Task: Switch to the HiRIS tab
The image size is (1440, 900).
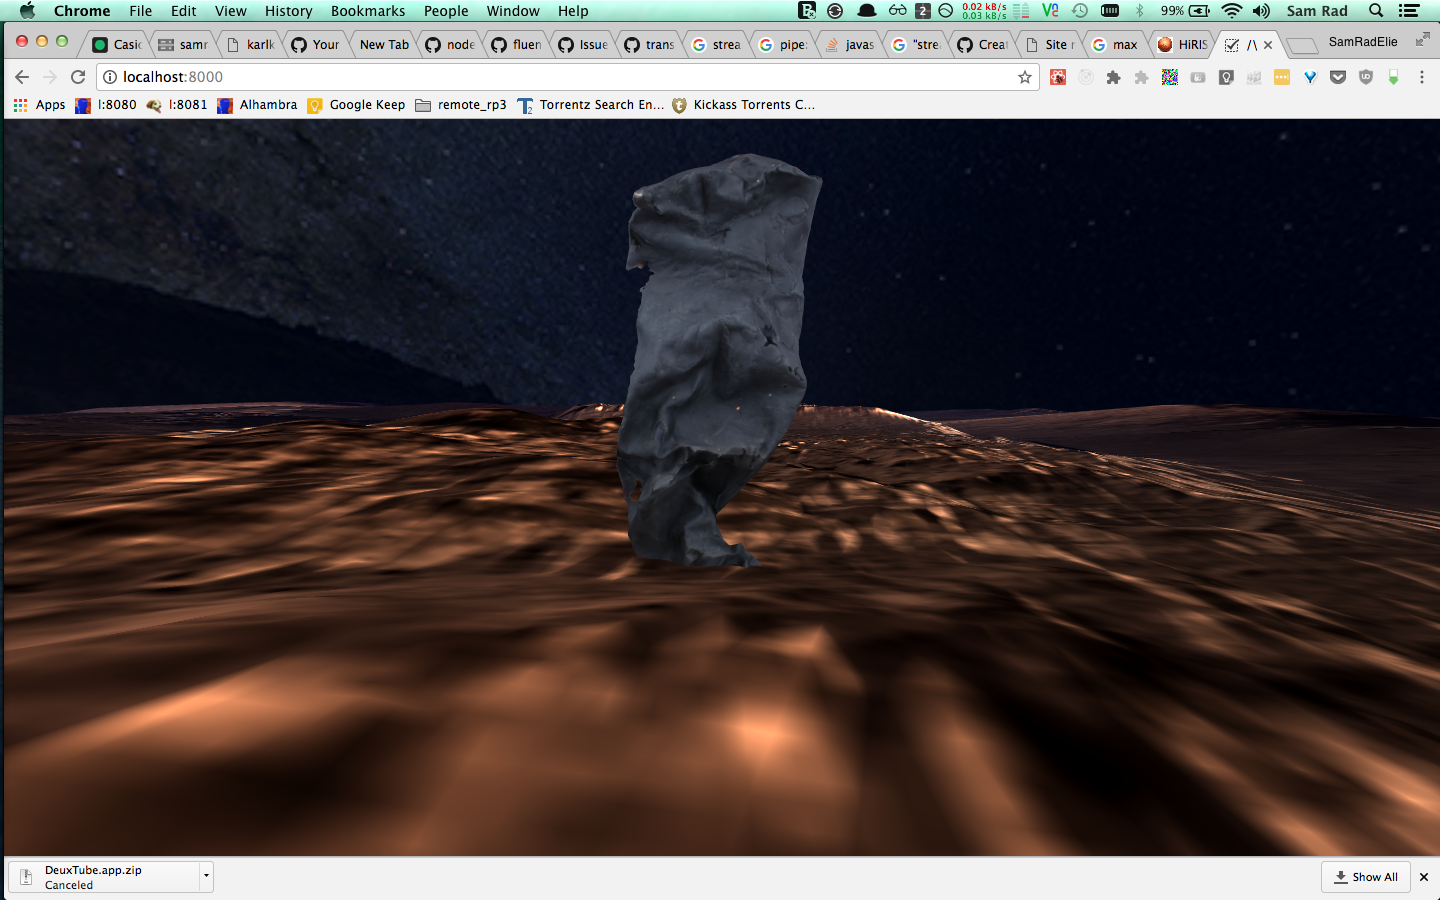Action: click(x=1183, y=45)
